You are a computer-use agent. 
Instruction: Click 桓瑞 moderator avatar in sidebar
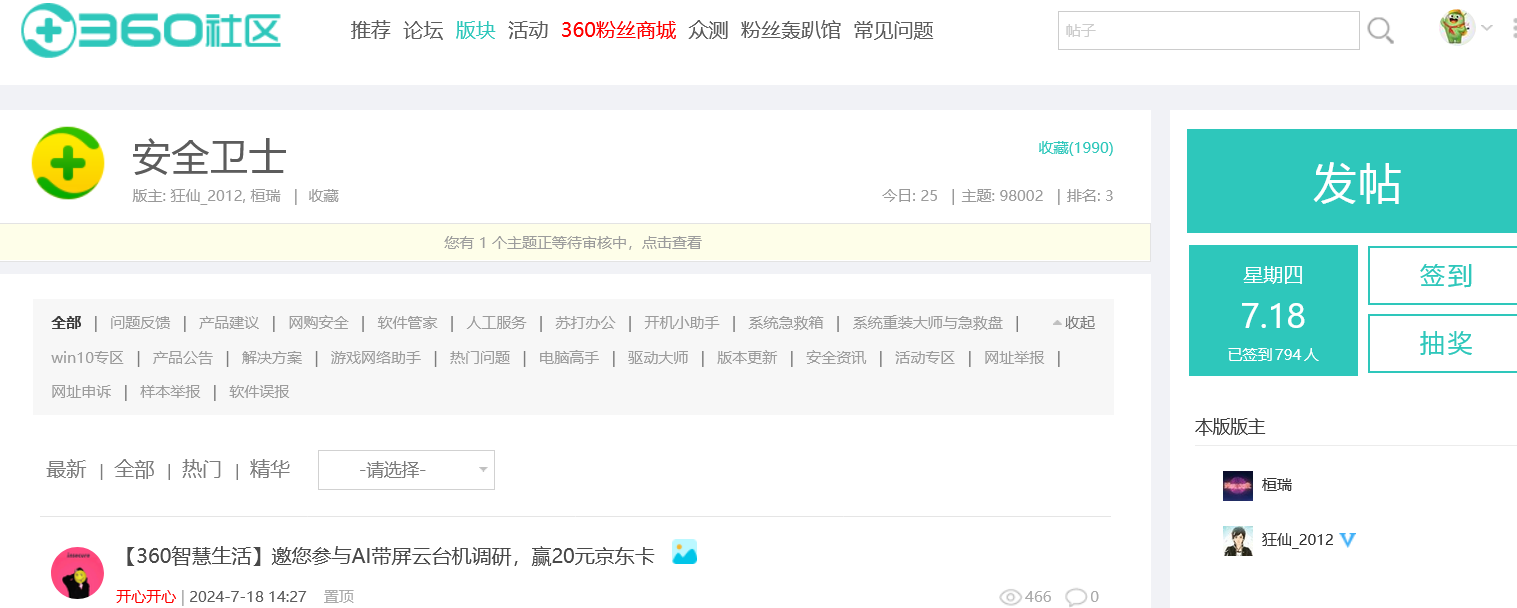point(1238,485)
